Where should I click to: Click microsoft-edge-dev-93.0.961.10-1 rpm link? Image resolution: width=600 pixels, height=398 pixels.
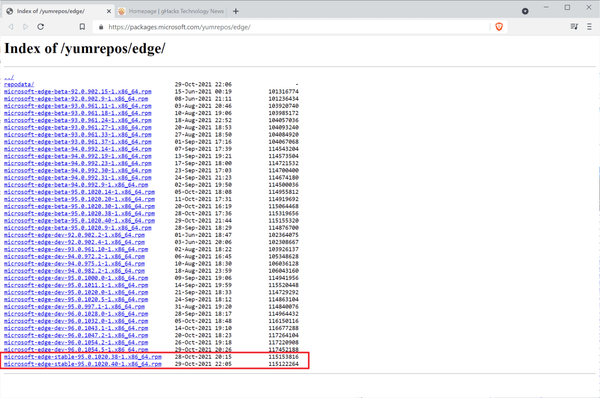[x=76, y=249]
